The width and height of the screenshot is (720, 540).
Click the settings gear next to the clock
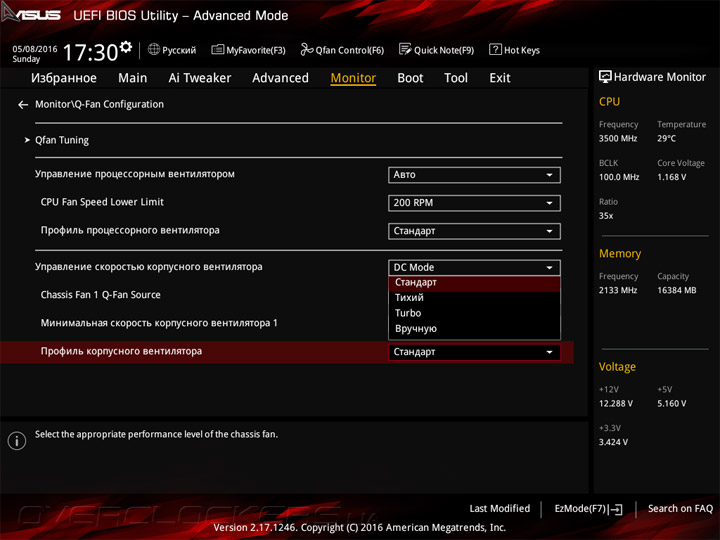125,47
